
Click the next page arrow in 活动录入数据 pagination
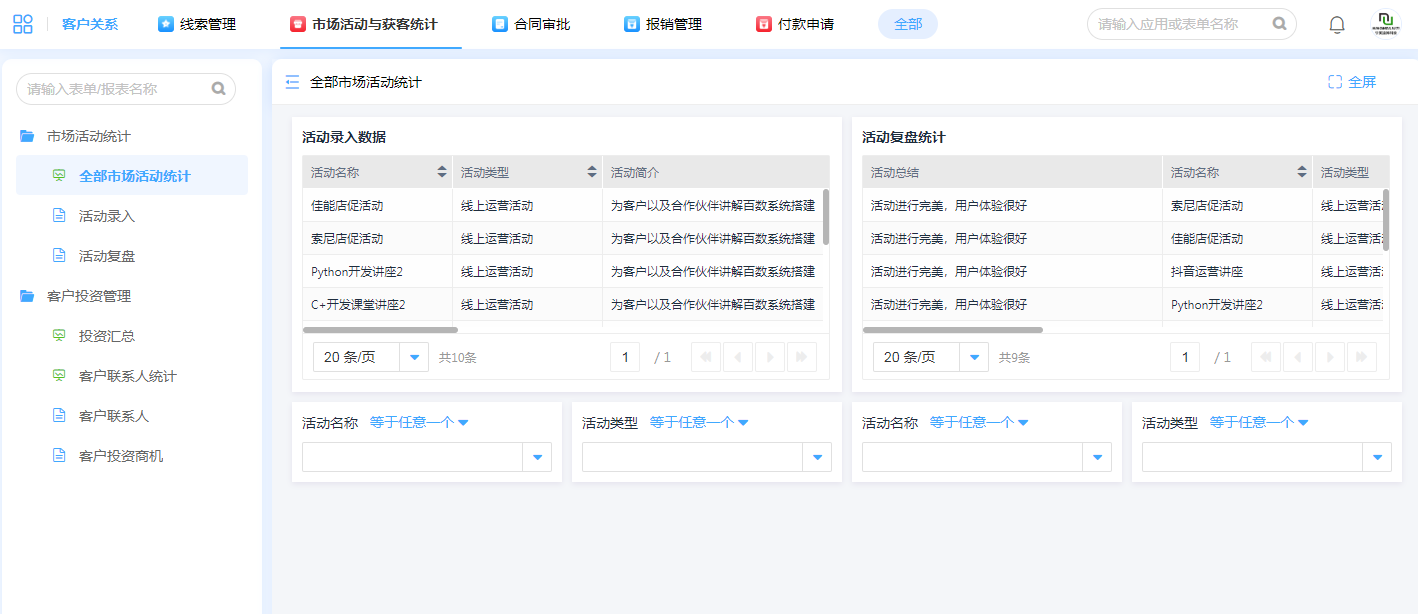pyautogui.click(x=770, y=357)
